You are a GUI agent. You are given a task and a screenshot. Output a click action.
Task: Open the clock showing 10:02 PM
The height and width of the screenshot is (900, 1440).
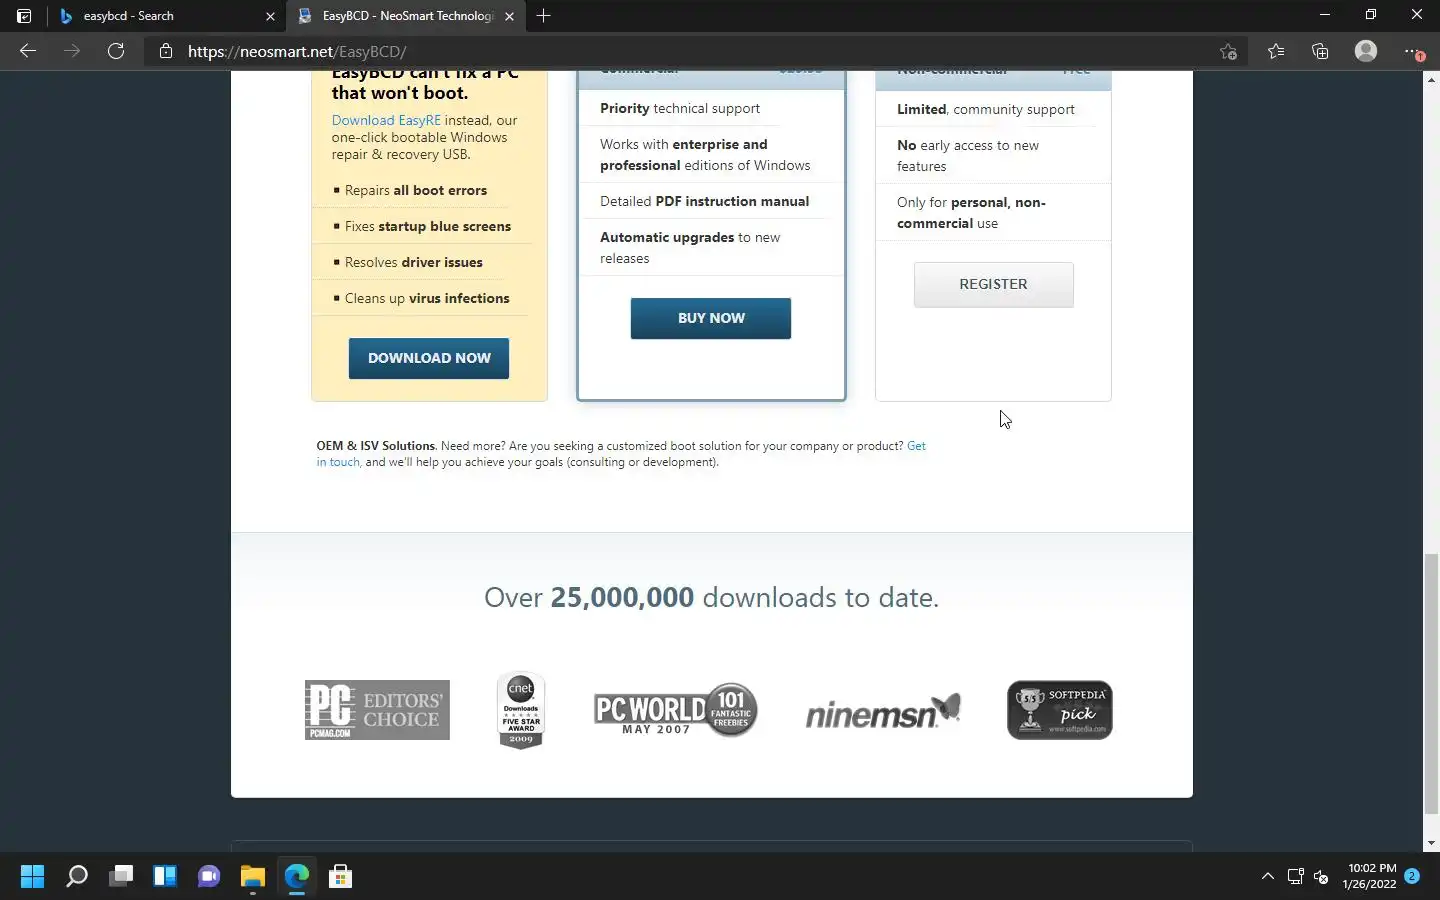tap(1369, 876)
